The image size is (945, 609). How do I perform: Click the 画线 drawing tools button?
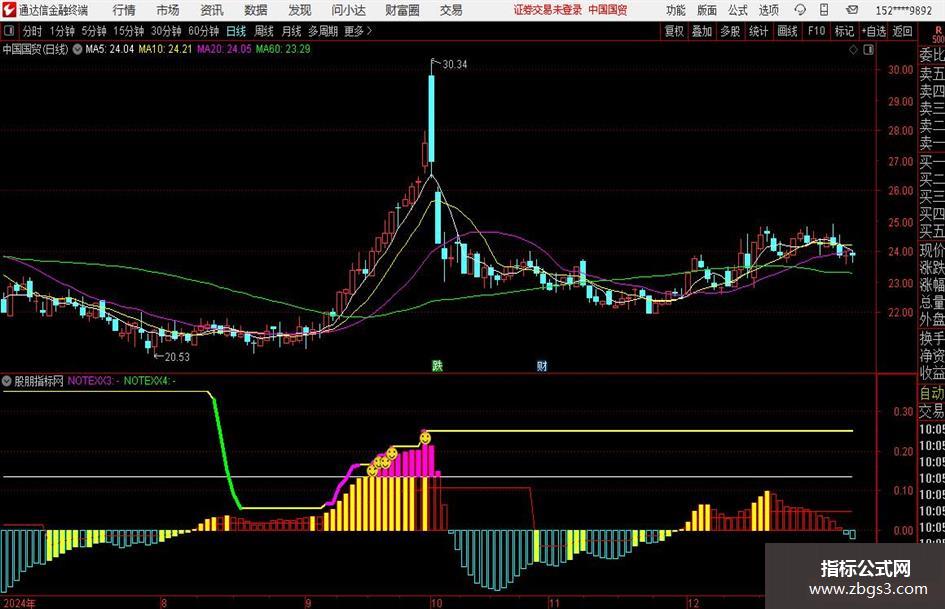pos(788,31)
